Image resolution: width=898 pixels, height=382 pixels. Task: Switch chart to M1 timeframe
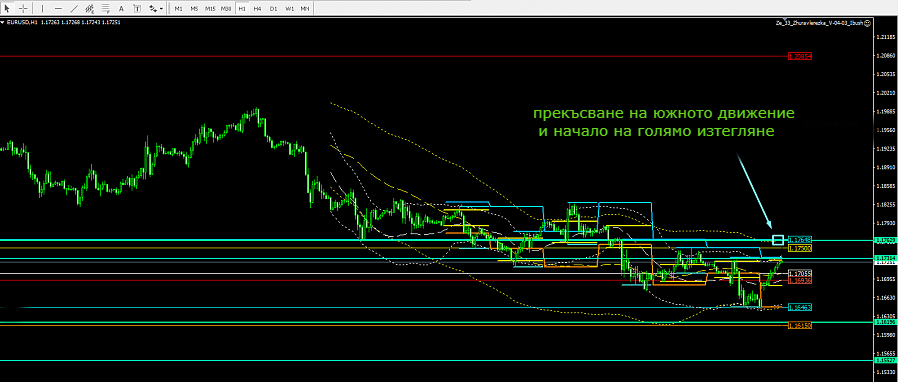point(179,9)
